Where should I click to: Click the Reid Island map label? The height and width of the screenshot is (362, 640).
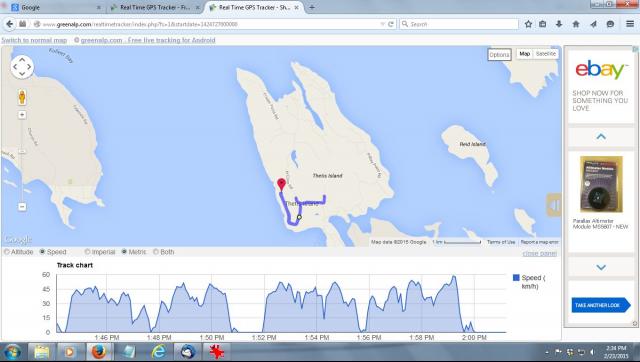pyautogui.click(x=473, y=144)
